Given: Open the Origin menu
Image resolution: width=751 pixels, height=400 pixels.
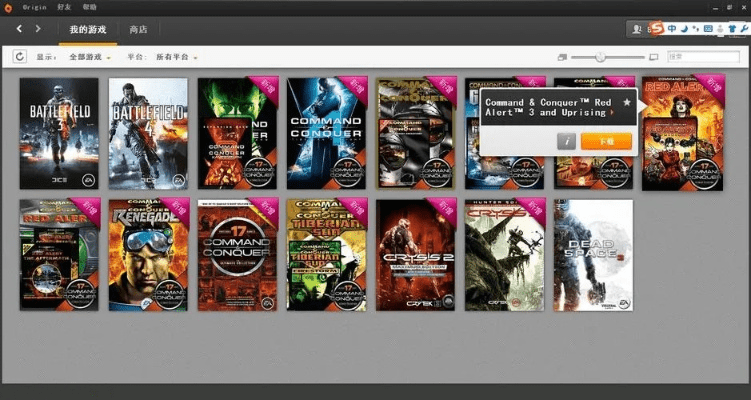Looking at the screenshot, I should [34, 6].
